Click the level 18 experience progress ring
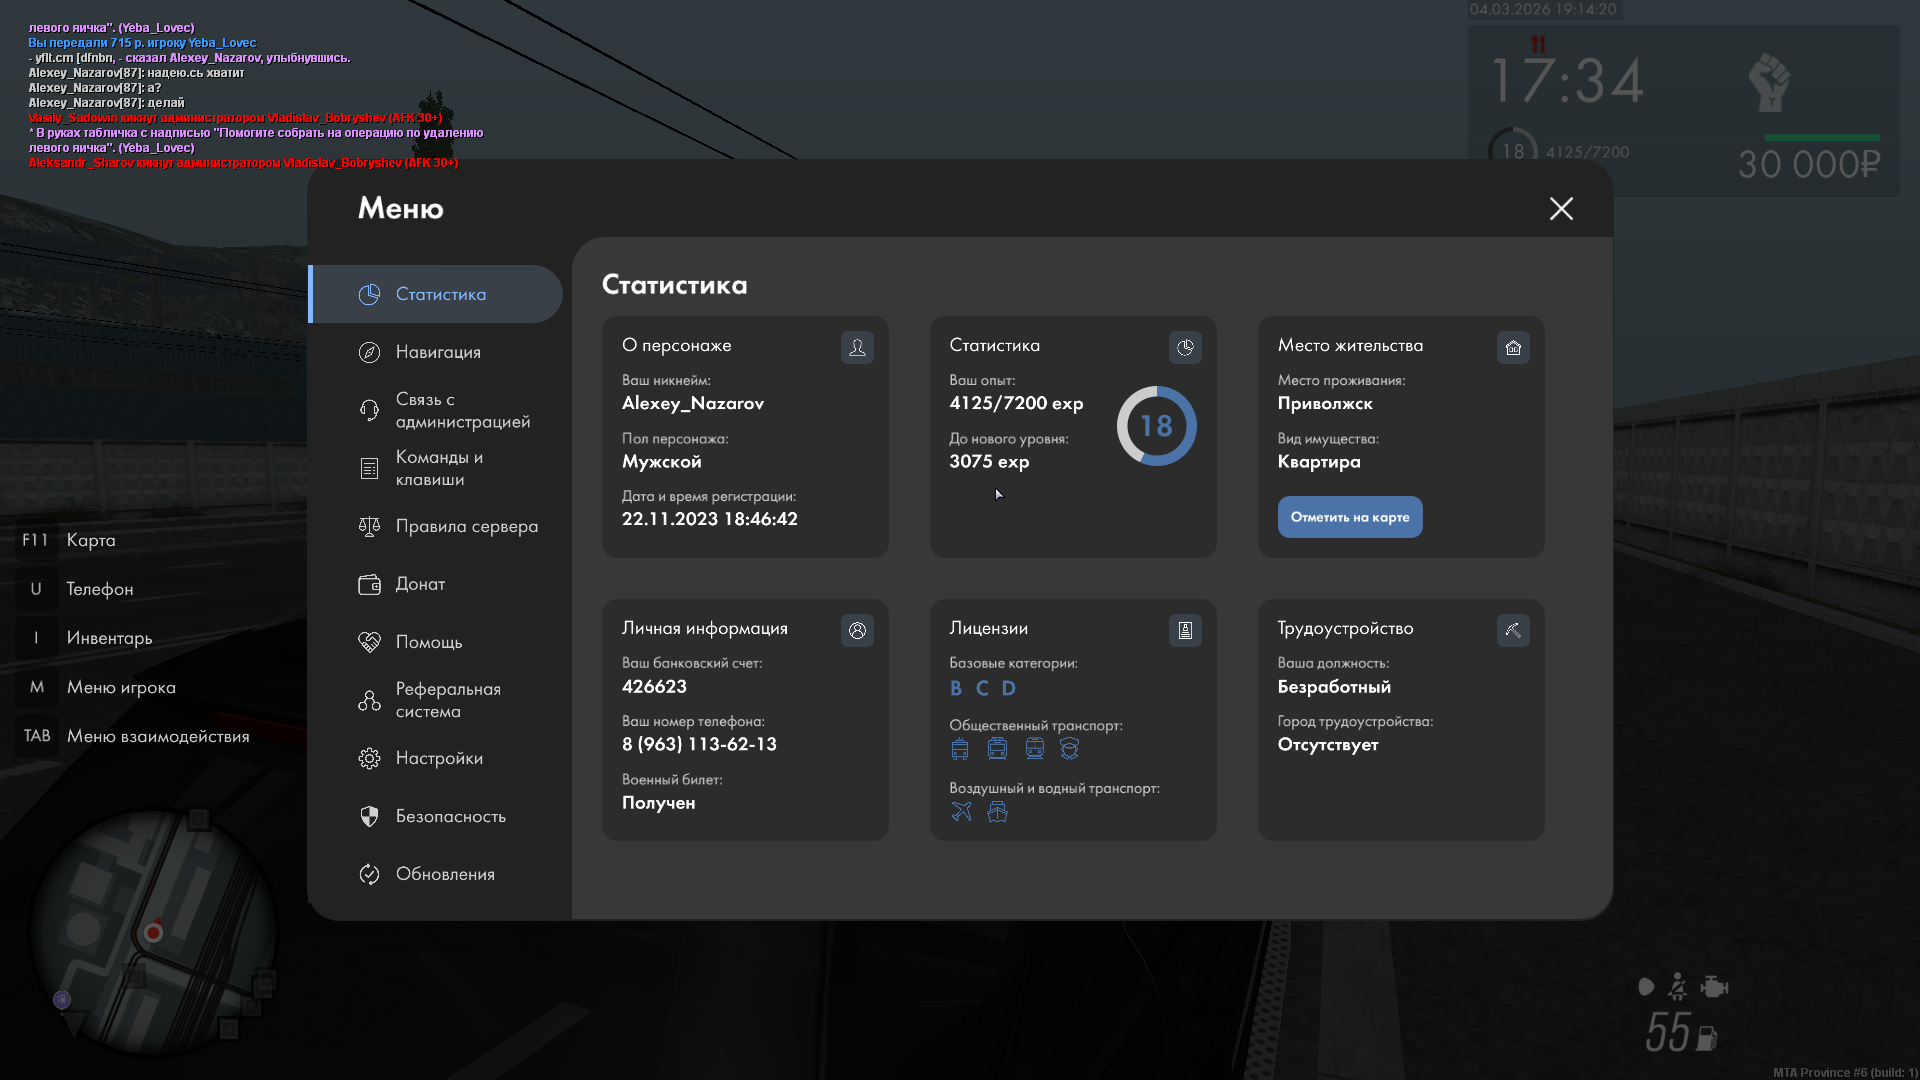Screen dimensions: 1920x1080 (x=1156, y=426)
